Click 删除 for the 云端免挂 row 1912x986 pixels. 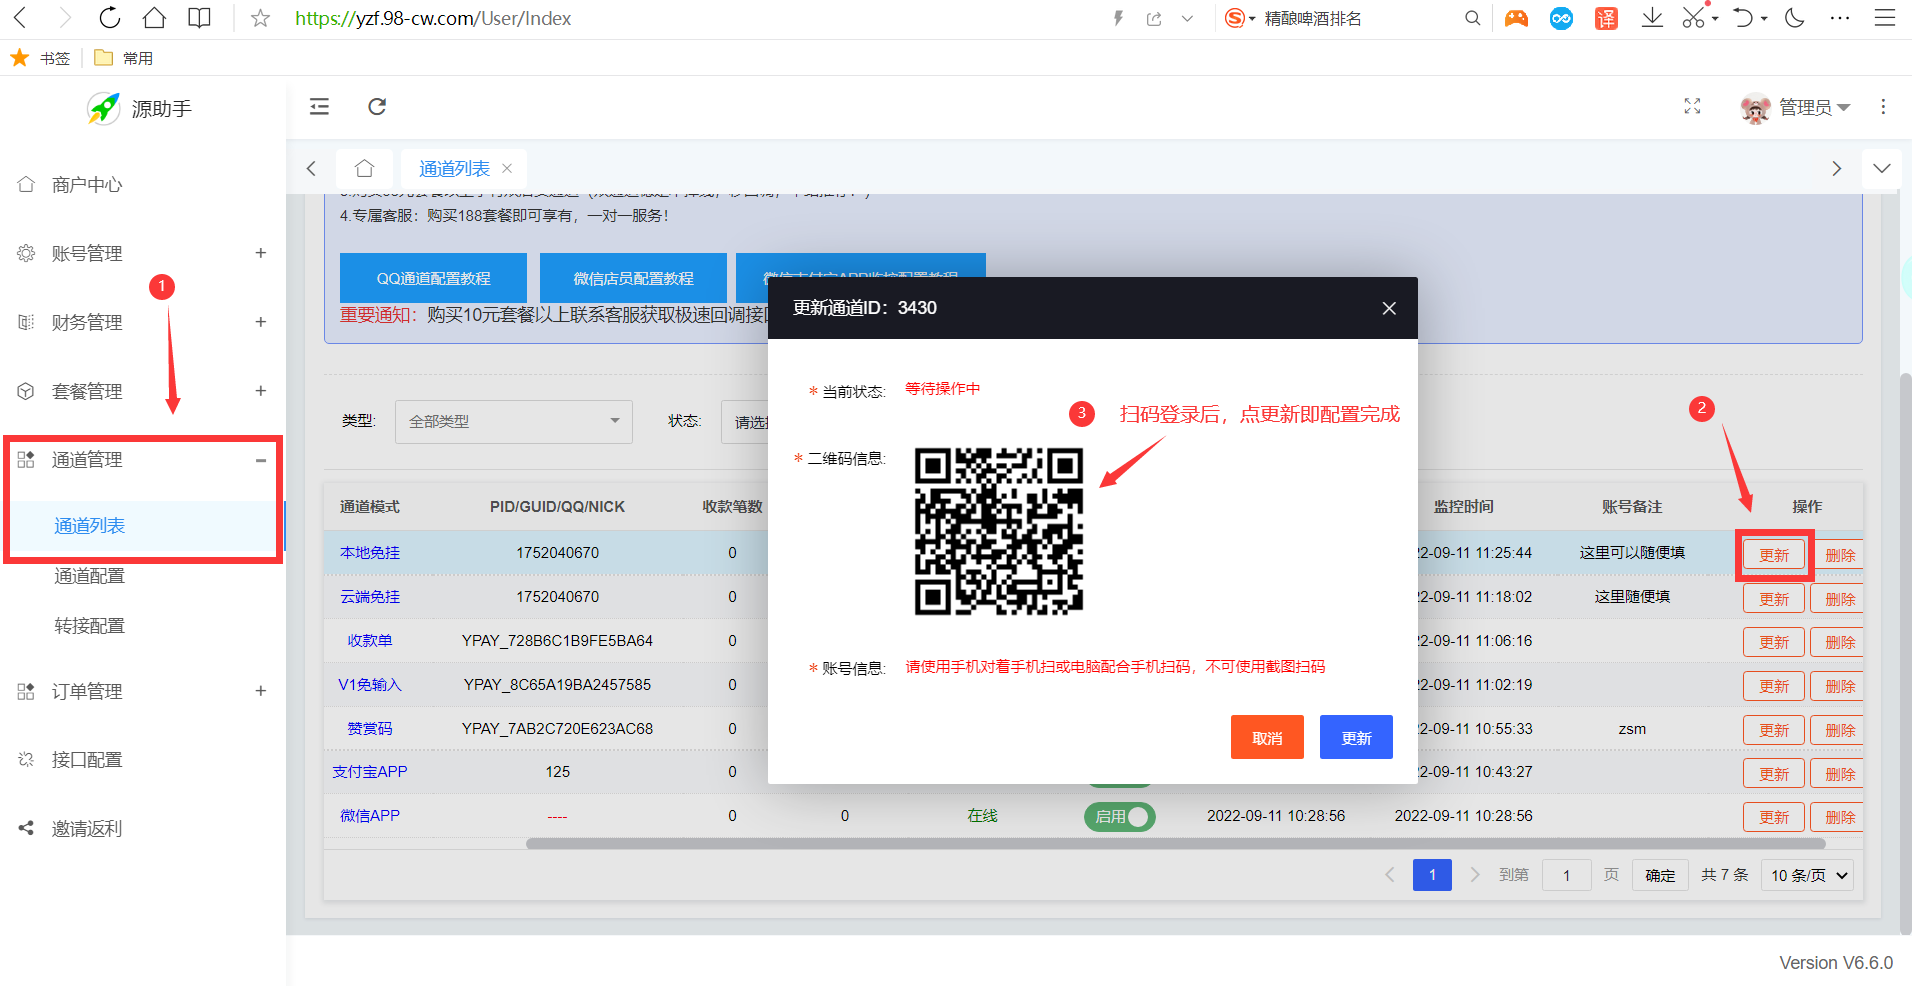click(x=1839, y=599)
